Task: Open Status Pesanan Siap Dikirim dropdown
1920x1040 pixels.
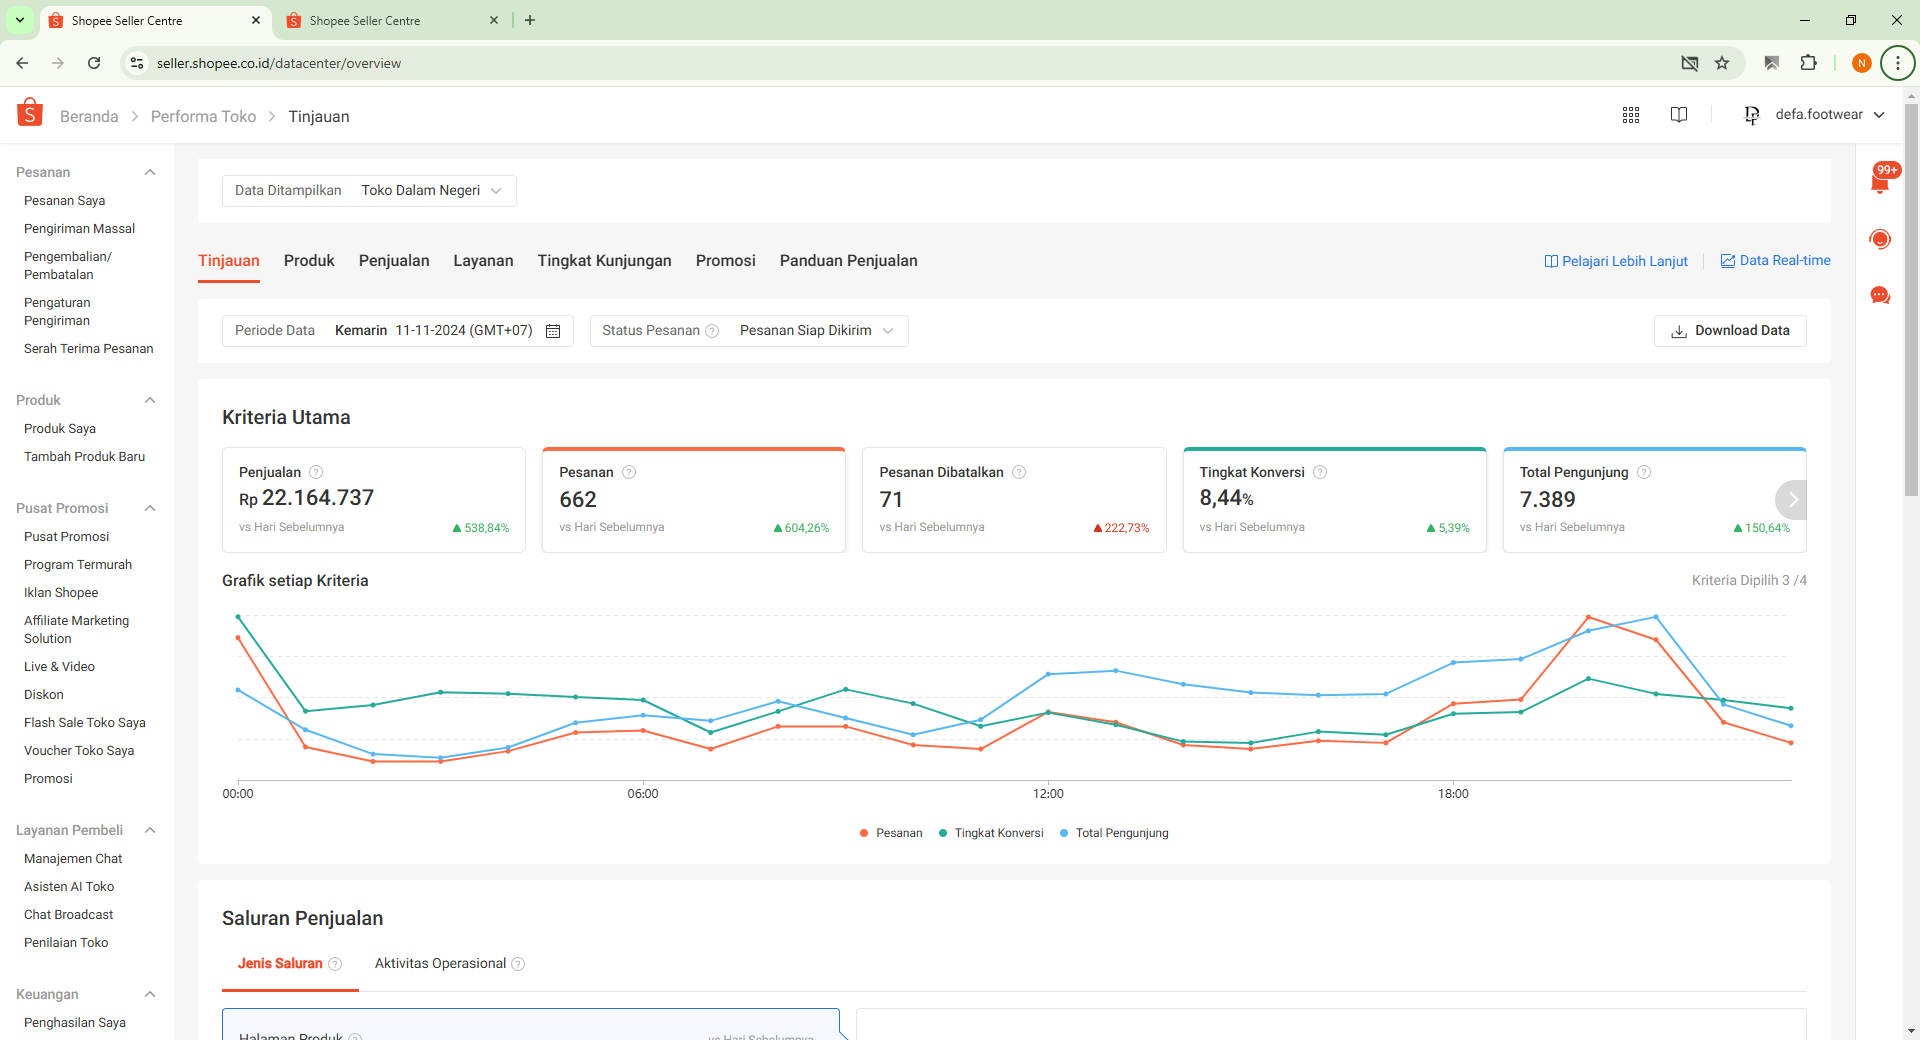Action: pos(749,331)
